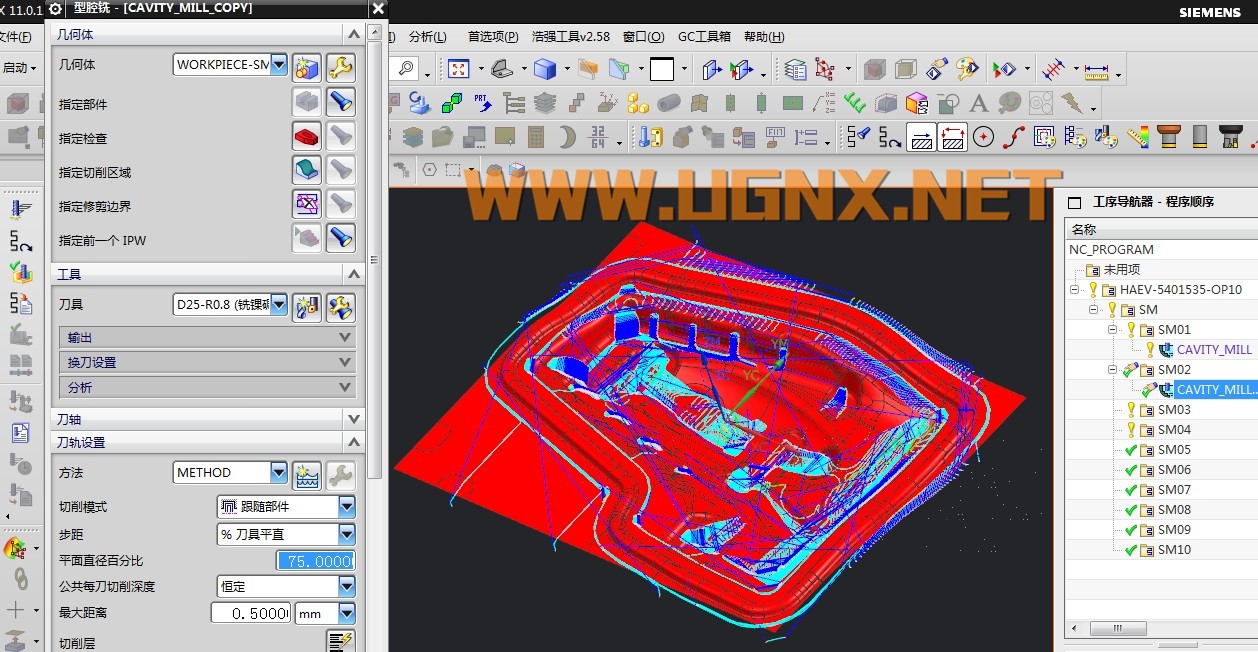Click the highlighted non-cutting moves icon
Image resolution: width=1258 pixels, height=652 pixels.
click(x=953, y=137)
